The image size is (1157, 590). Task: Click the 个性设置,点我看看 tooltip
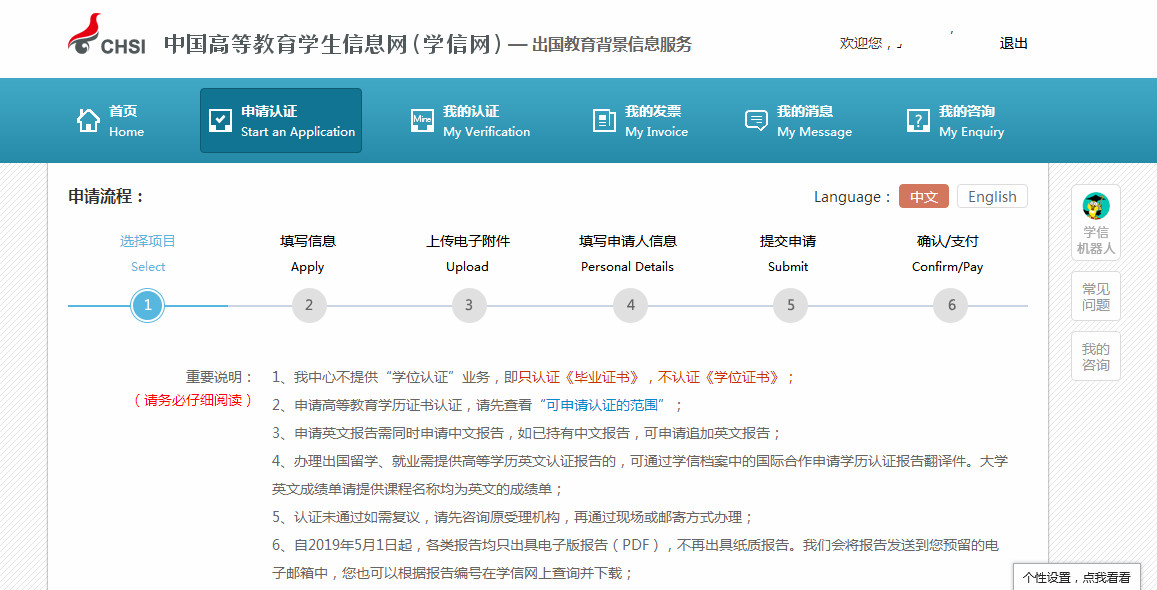coord(1076,578)
